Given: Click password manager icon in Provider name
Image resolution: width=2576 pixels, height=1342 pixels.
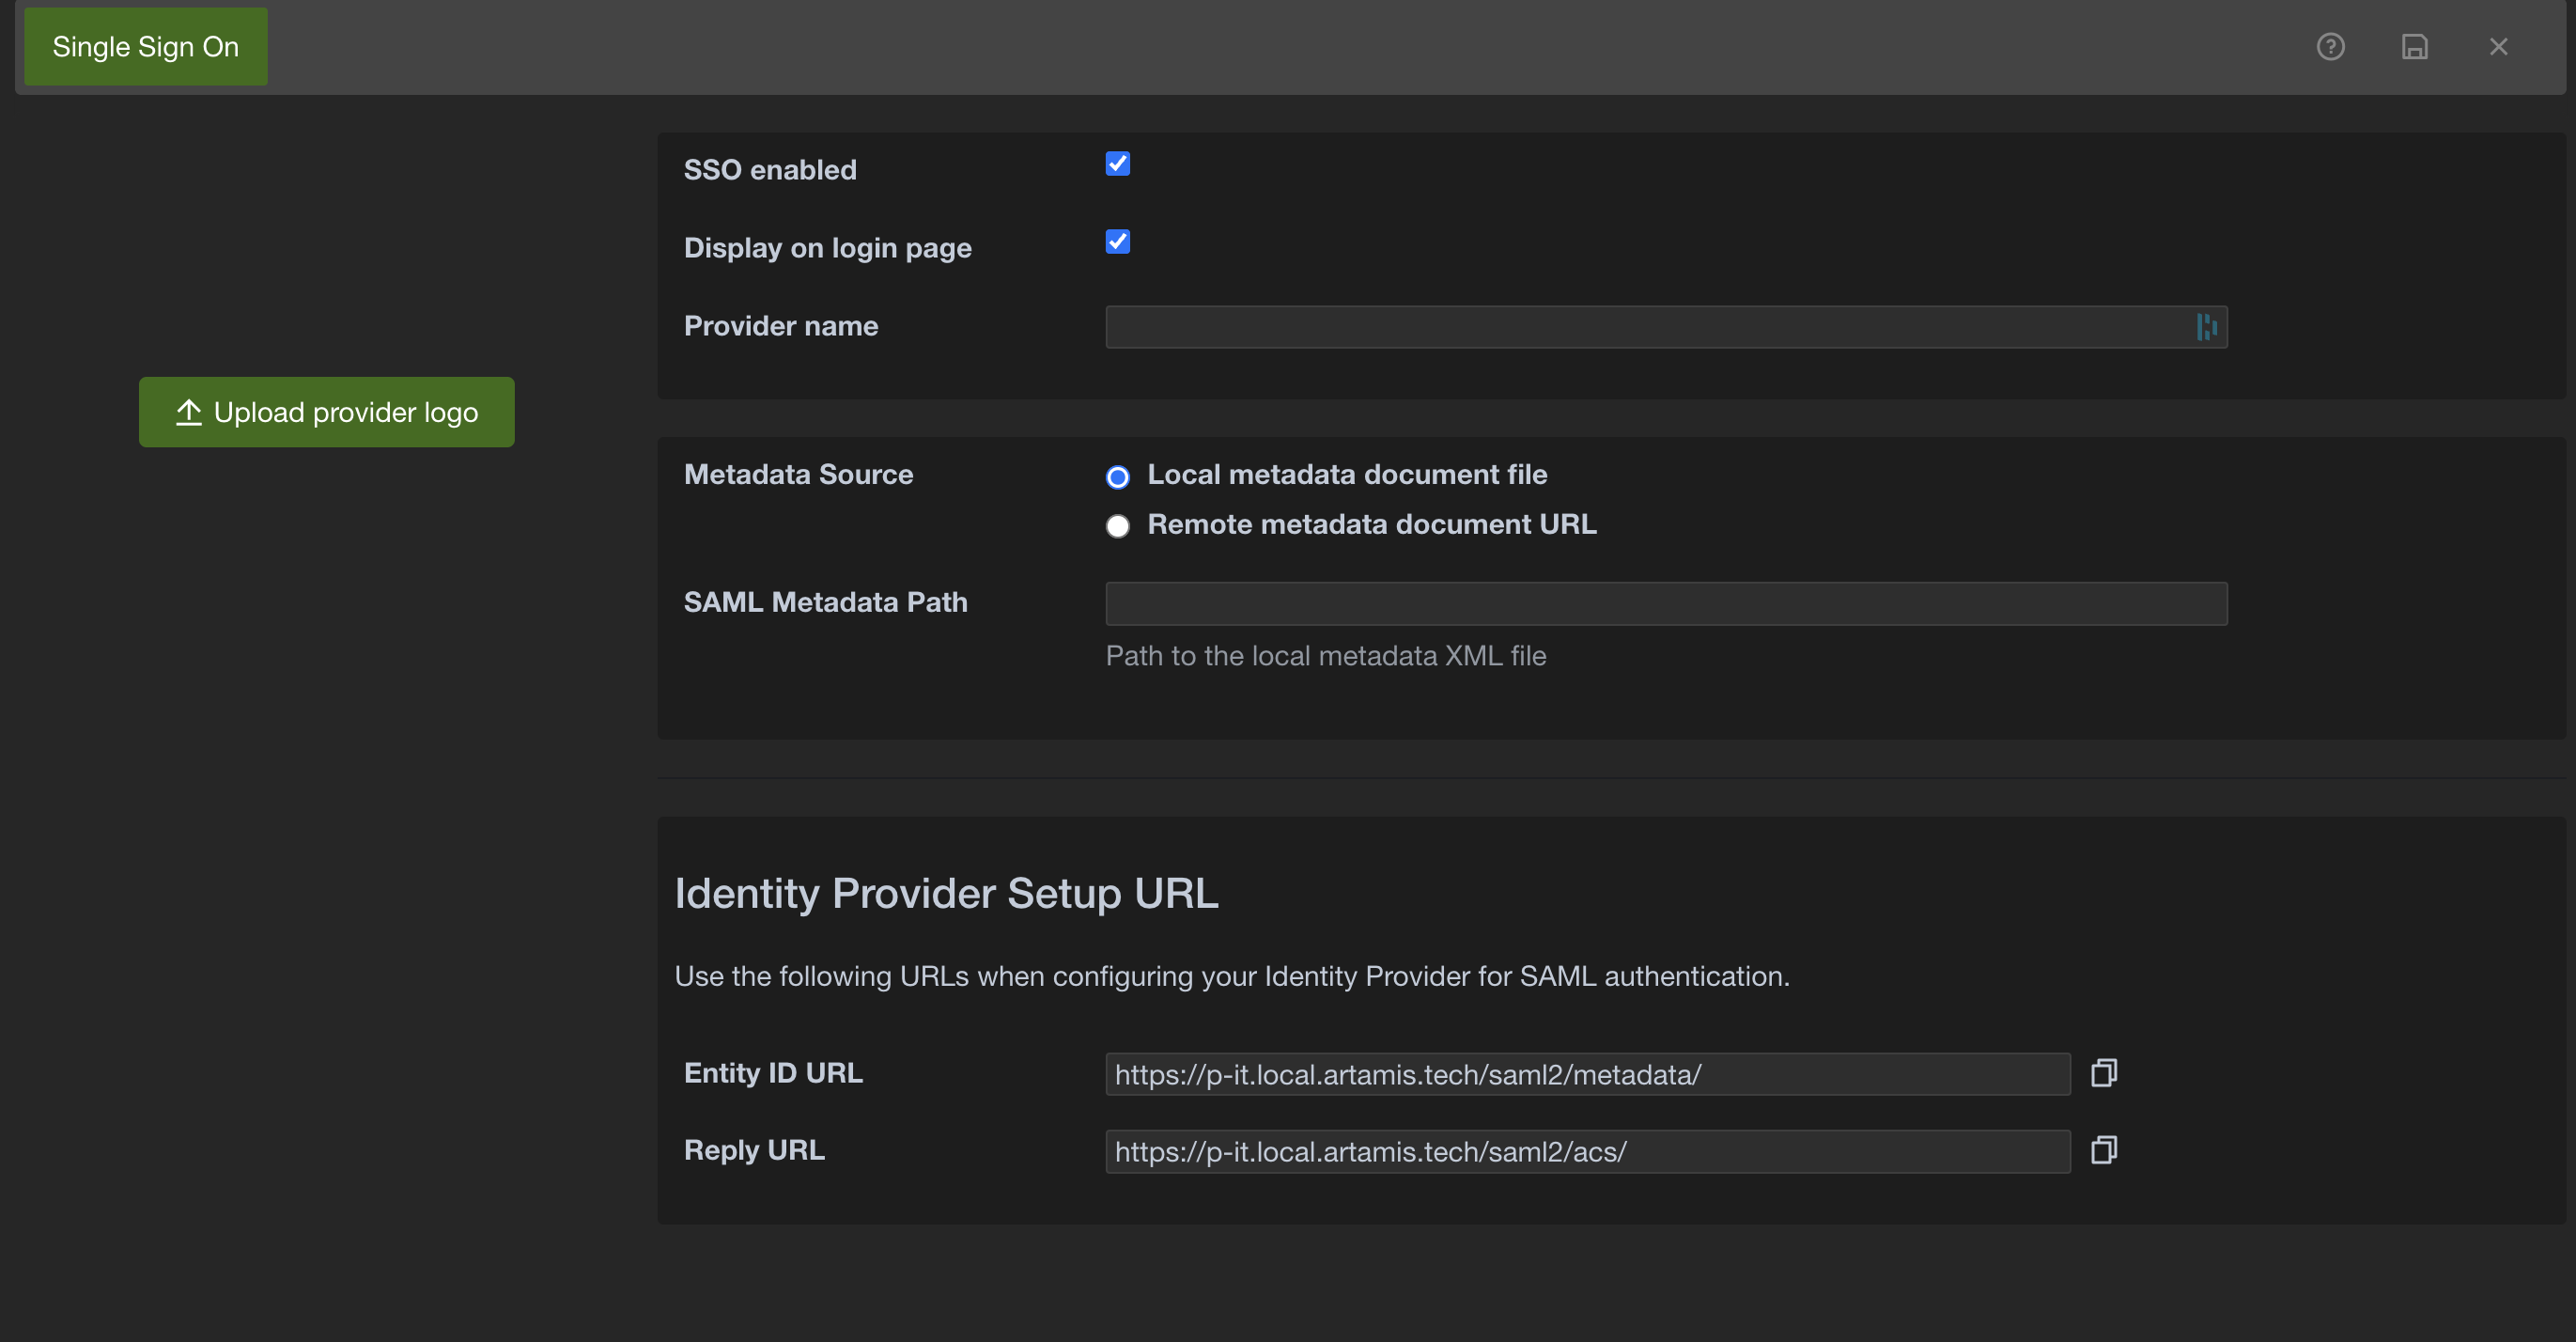Looking at the screenshot, I should pos(2206,327).
